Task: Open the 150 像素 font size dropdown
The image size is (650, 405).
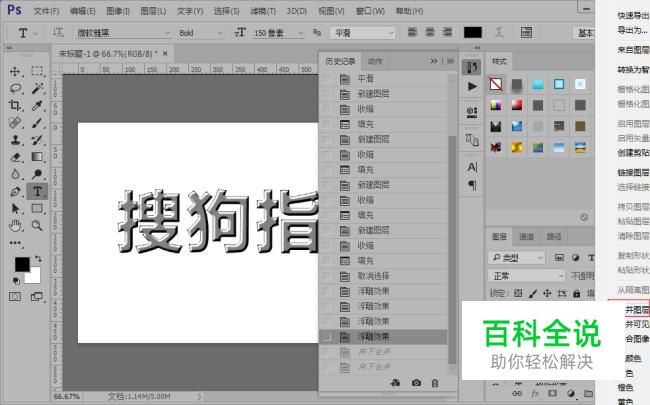Action: click(x=278, y=33)
